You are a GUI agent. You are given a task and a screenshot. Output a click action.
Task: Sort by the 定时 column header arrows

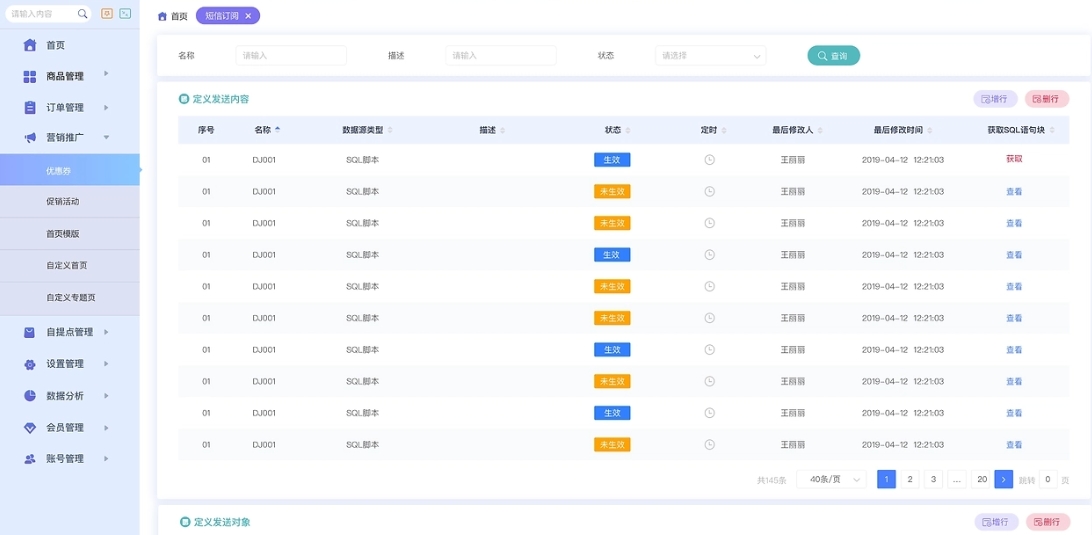click(x=724, y=130)
